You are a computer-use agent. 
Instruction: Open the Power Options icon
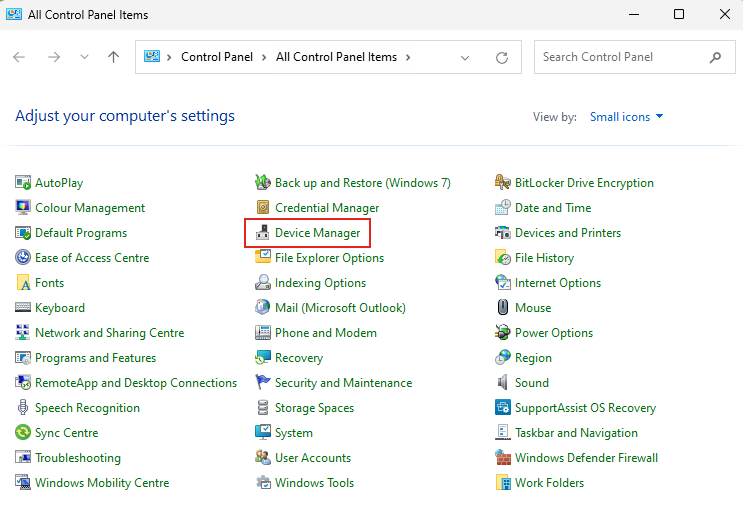click(x=503, y=333)
